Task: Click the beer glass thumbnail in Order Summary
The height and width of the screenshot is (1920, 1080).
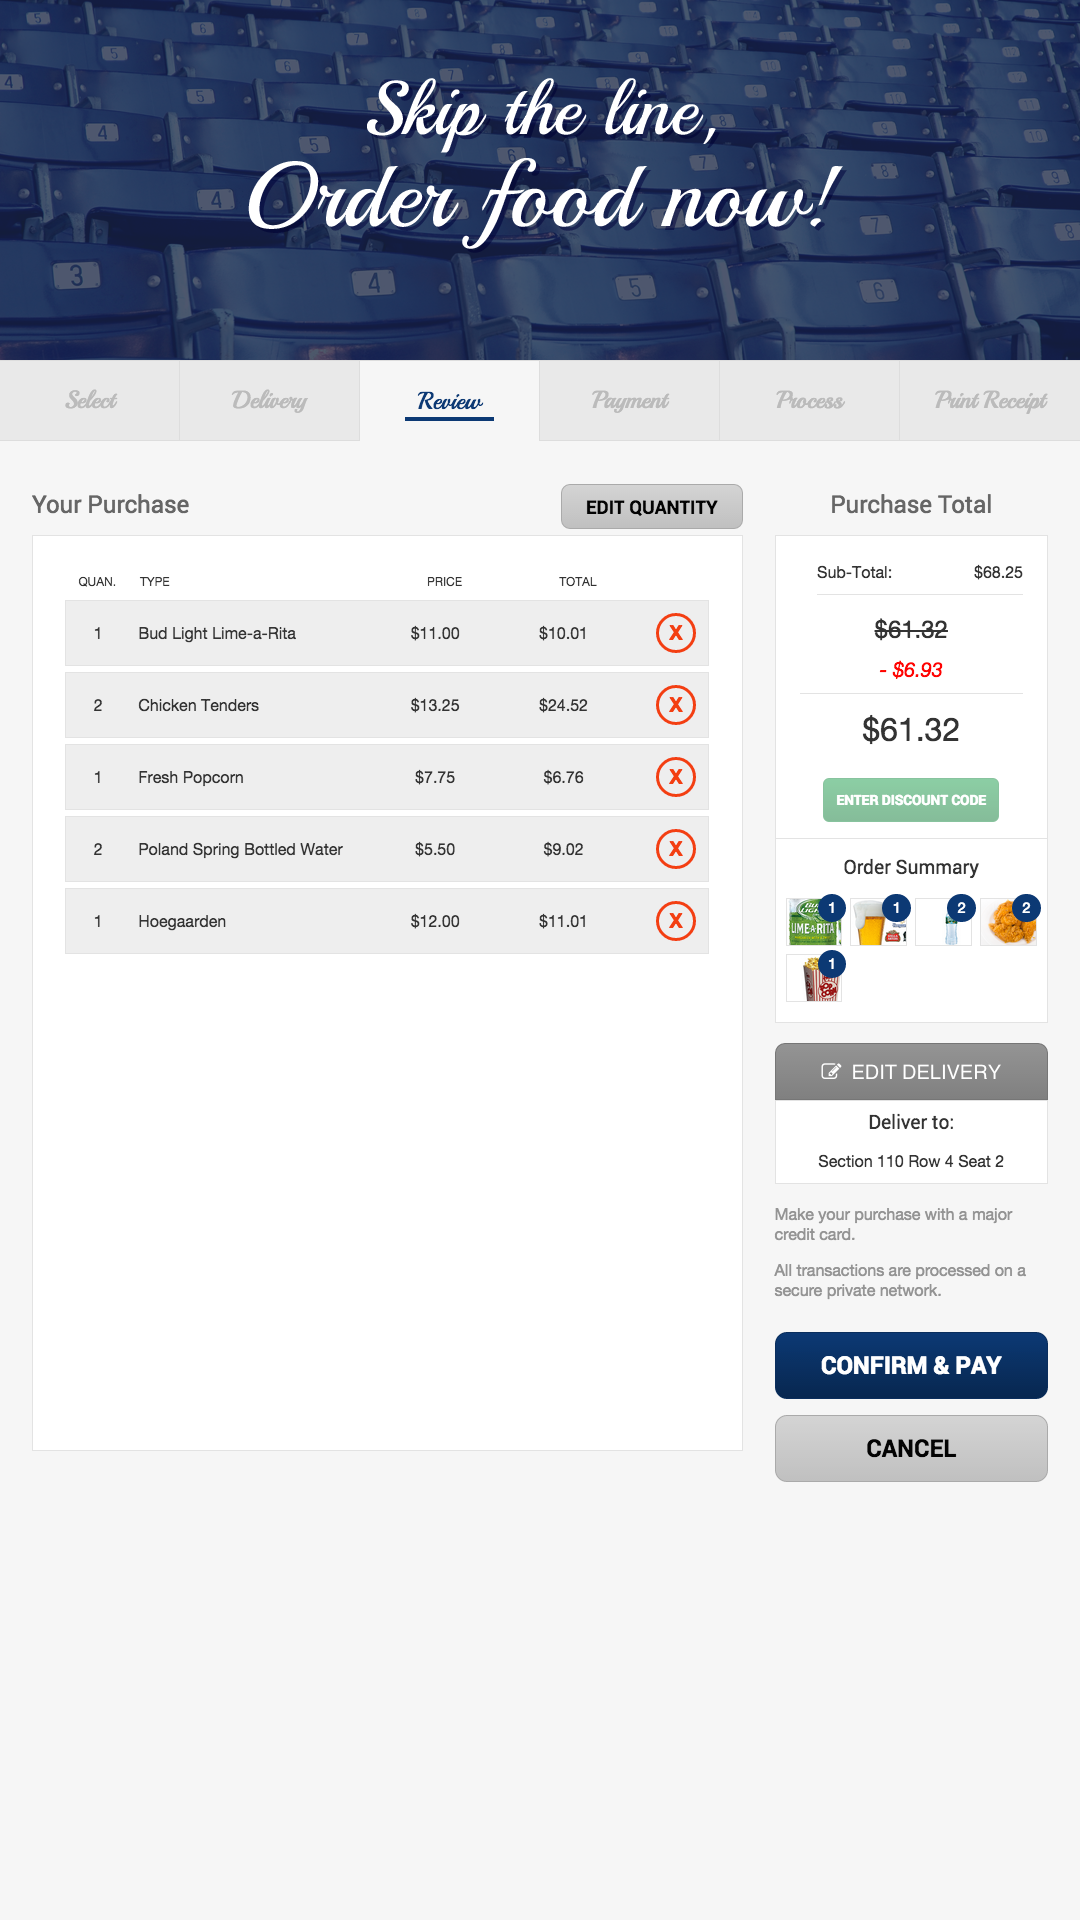Action: pos(878,922)
